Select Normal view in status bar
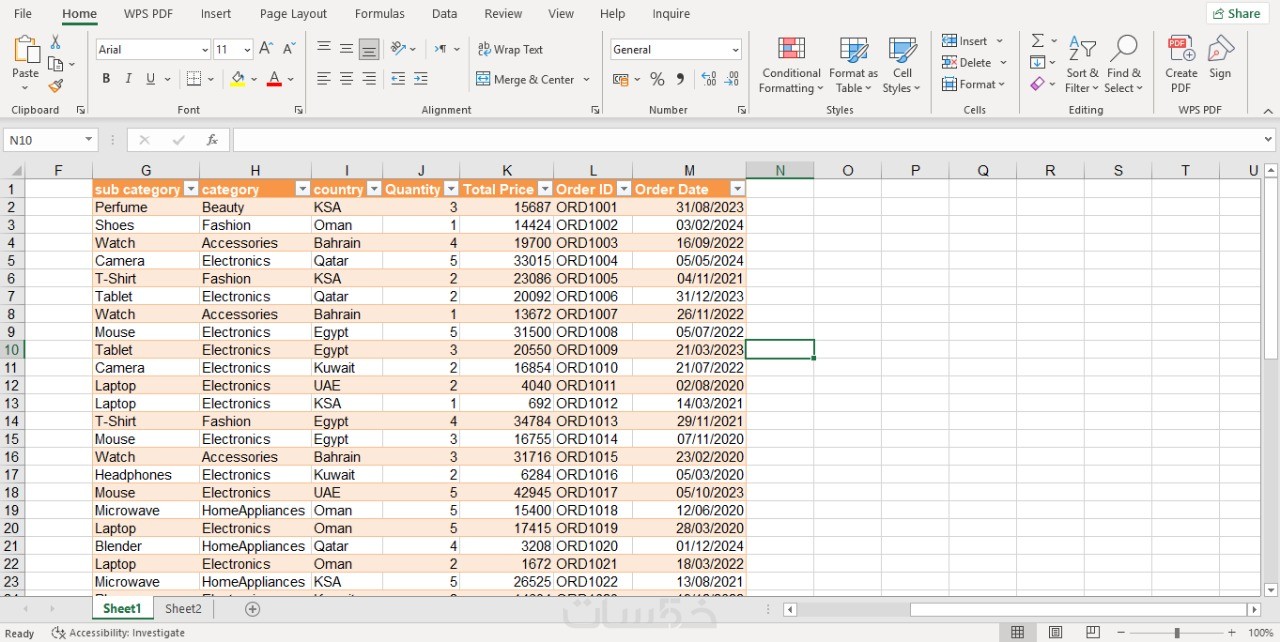1280x642 pixels. click(1018, 632)
